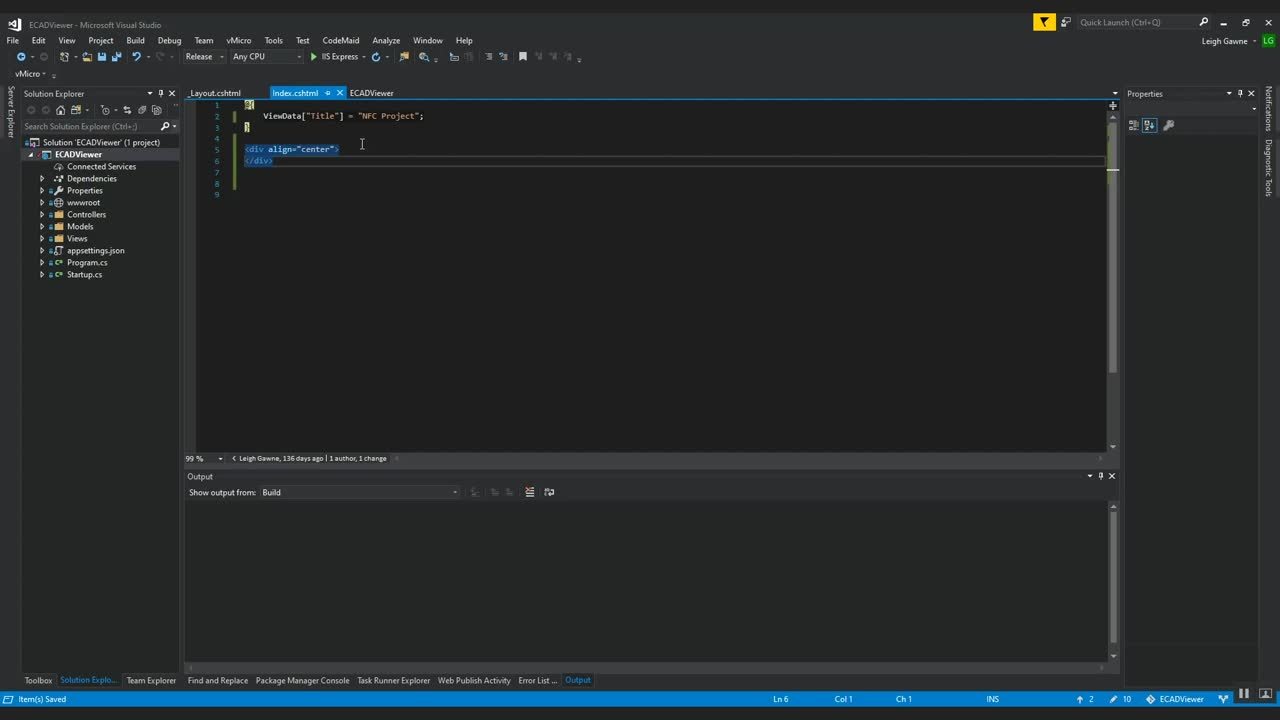Click the Clear All icon in Output panel
This screenshot has width=1280, height=720.
pyautogui.click(x=530, y=492)
